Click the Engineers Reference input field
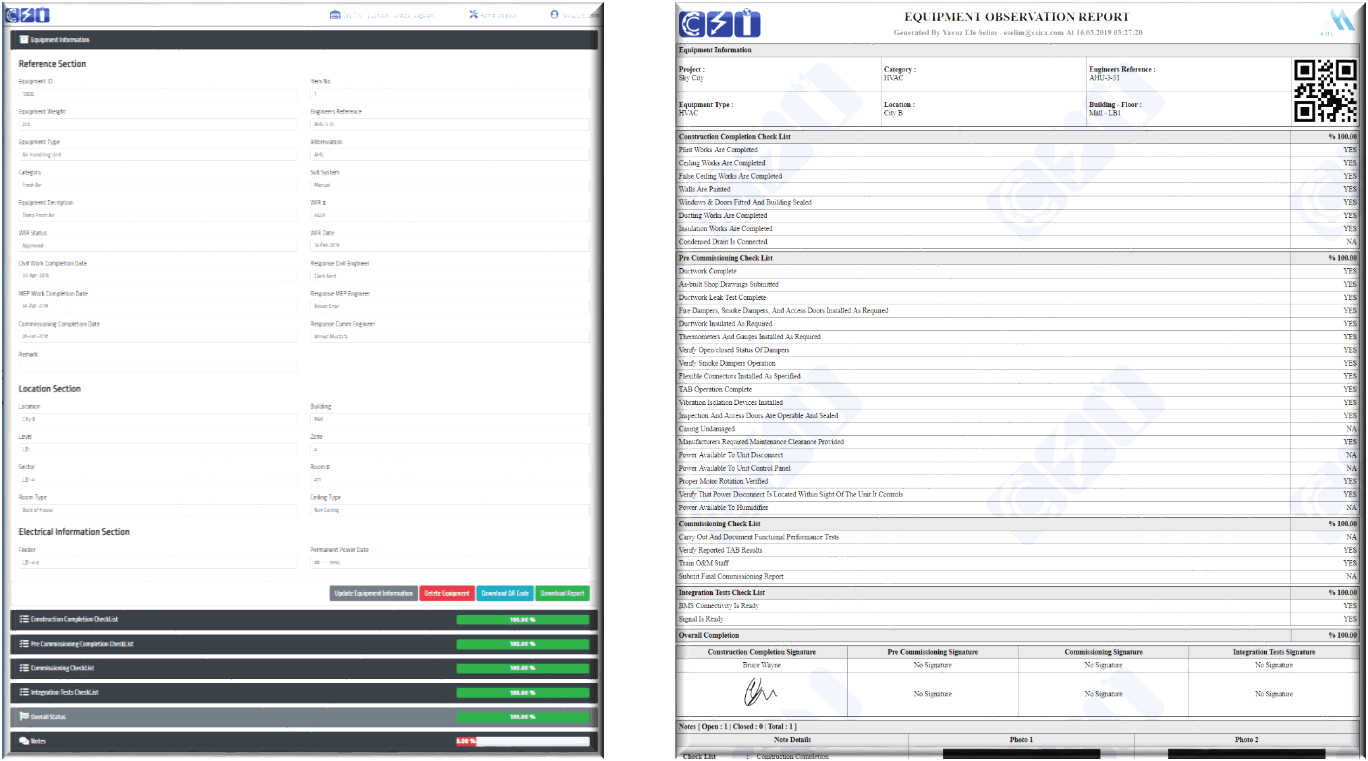This screenshot has width=1368, height=761. pos(450,125)
